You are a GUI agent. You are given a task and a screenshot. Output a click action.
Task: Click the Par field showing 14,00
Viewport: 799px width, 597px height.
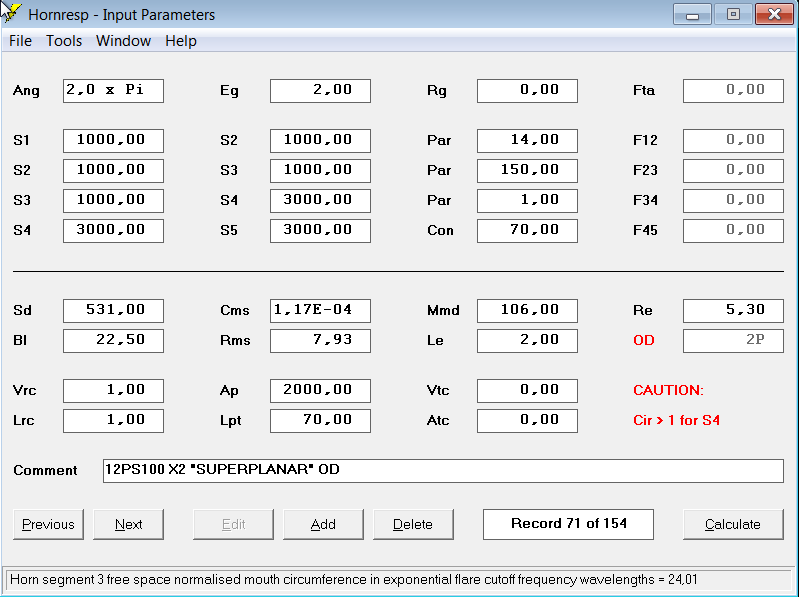coord(527,141)
